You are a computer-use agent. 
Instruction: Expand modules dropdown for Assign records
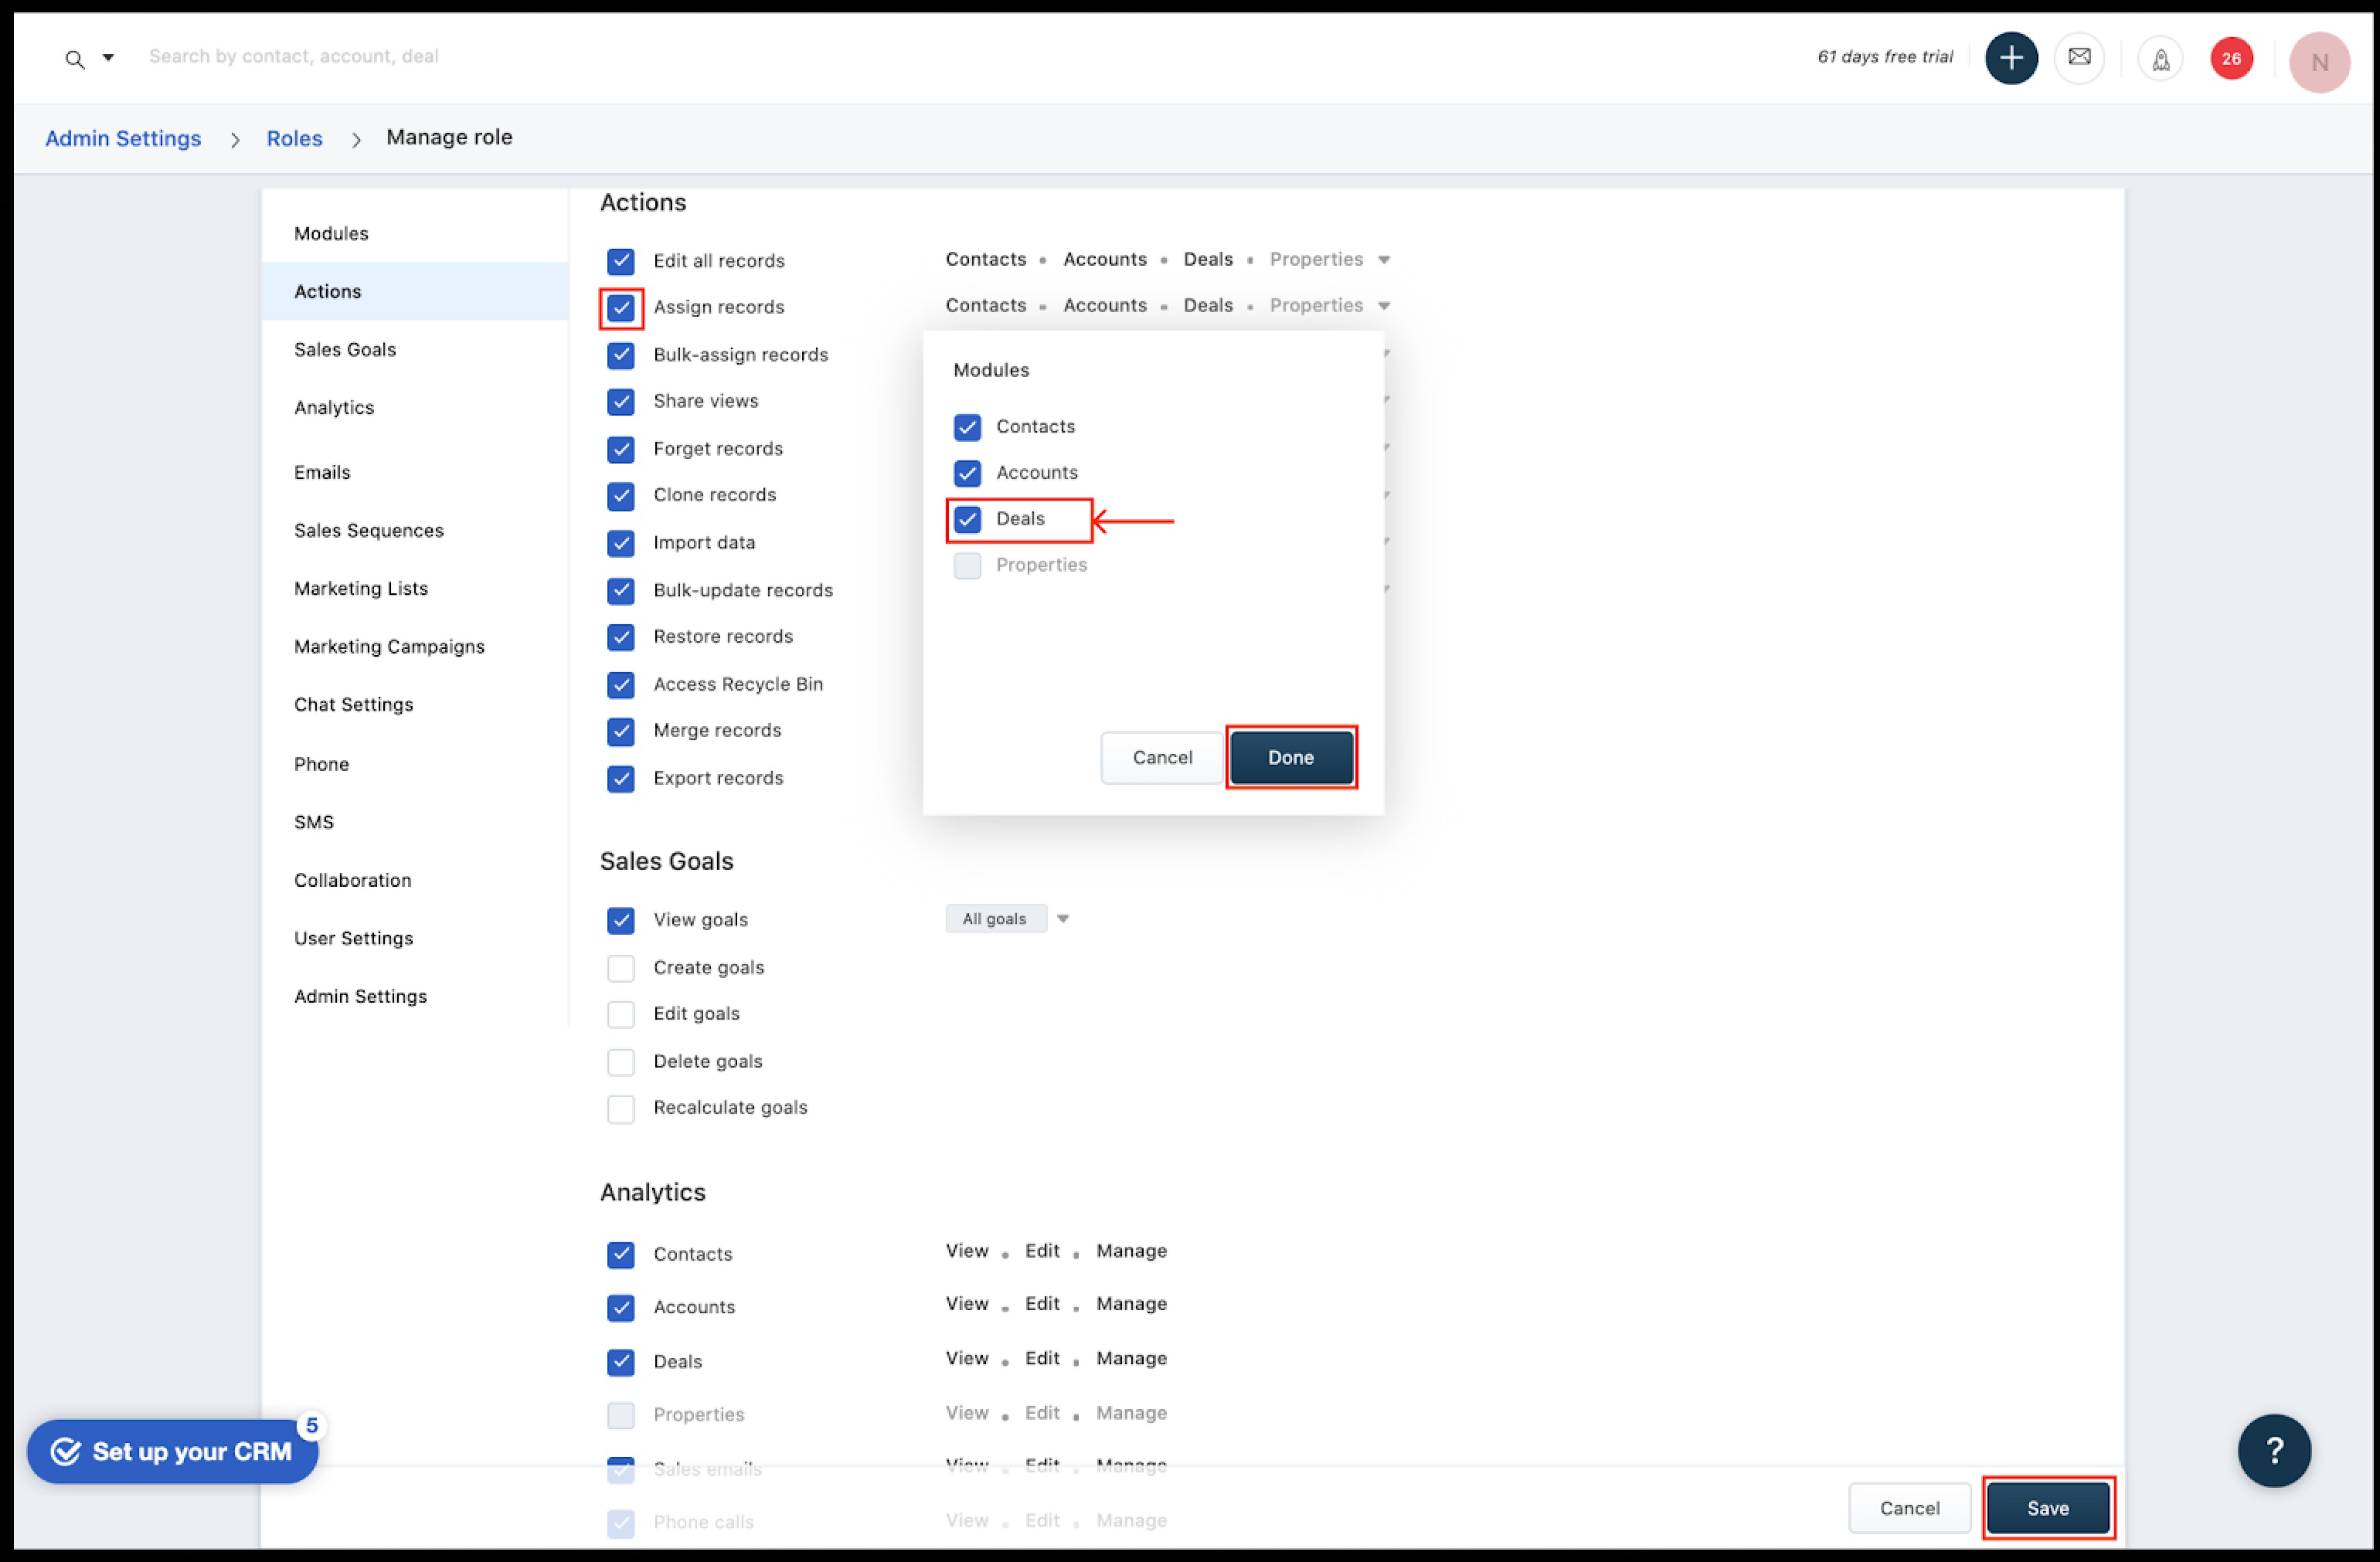click(1384, 306)
